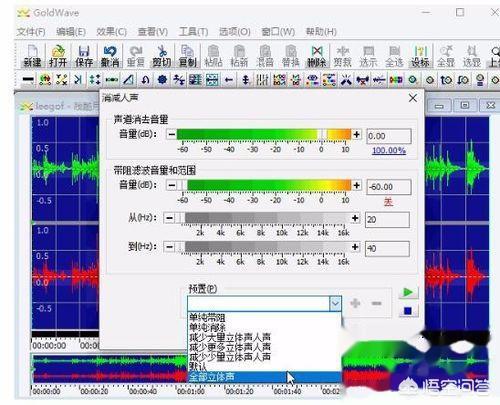Click the 保存 (Save) toolbar icon
This screenshot has height=405, width=500.
pos(84,56)
